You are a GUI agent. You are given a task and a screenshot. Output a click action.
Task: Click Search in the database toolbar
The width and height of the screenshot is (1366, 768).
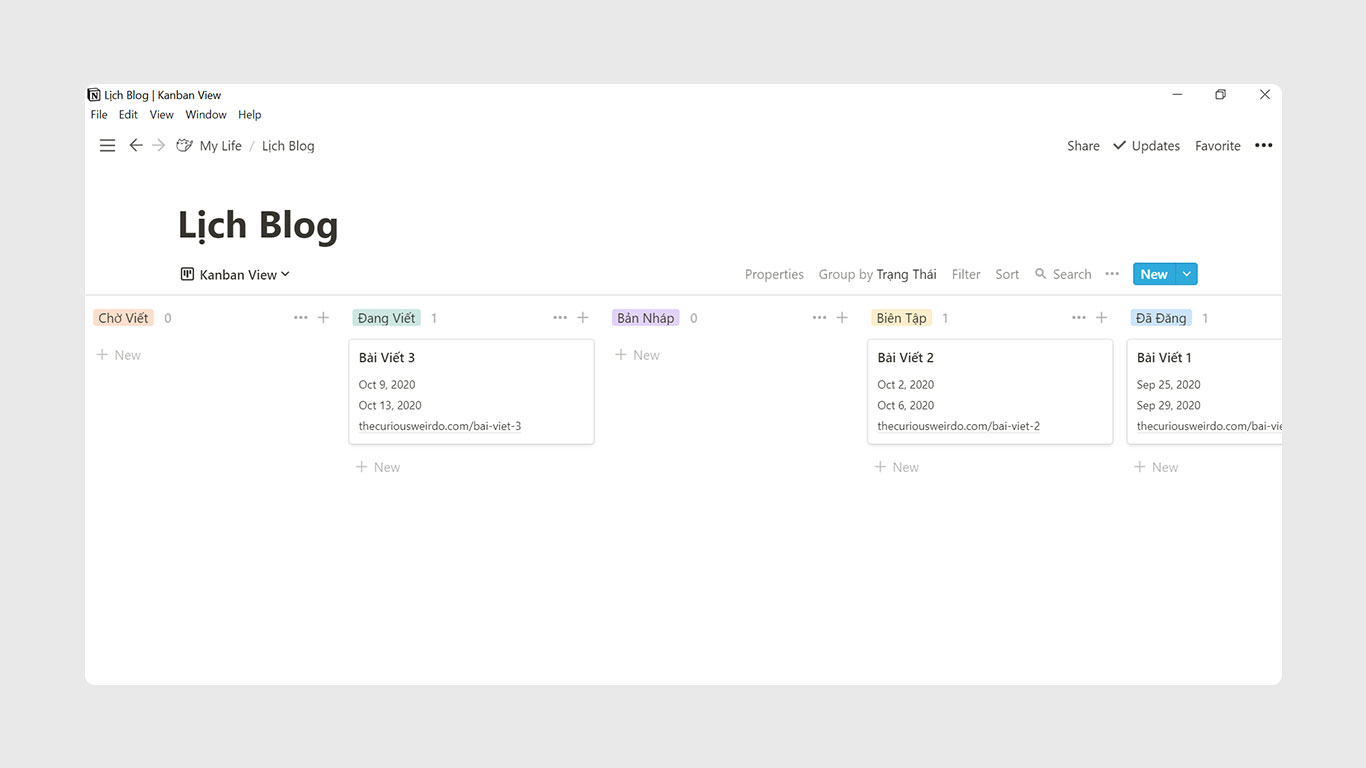click(1063, 275)
